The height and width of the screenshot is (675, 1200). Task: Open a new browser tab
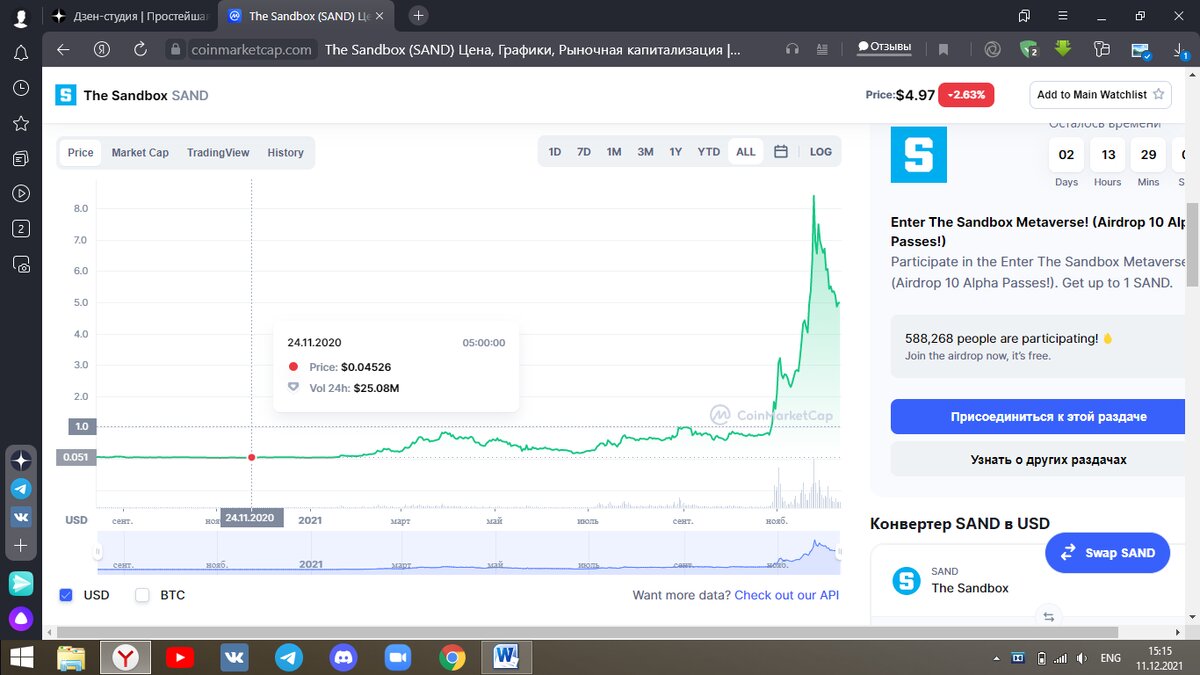click(418, 15)
